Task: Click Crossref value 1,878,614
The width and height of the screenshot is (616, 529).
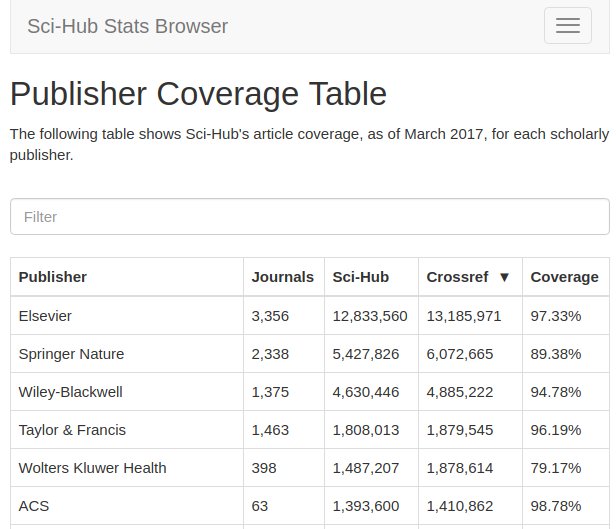Action: click(460, 469)
